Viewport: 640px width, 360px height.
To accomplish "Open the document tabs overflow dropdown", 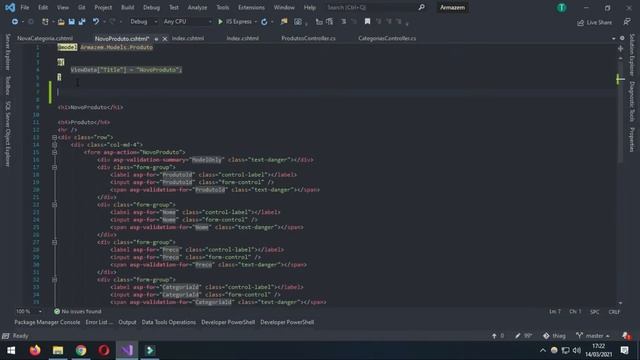I will (613, 38).
